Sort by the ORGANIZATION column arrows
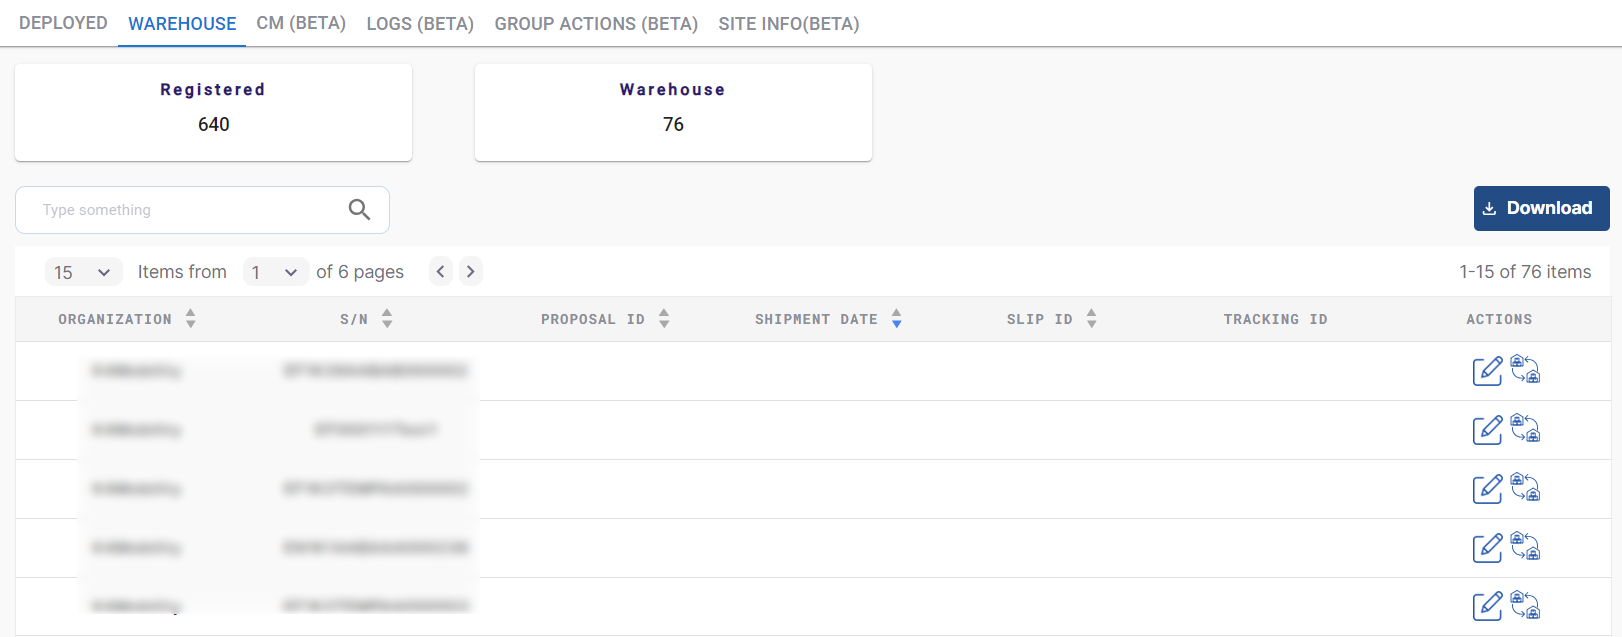The image size is (1622, 637). tap(191, 319)
